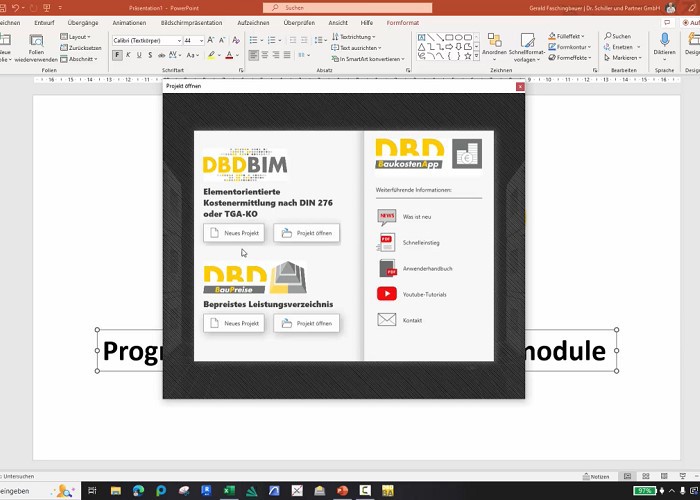
Task: Open the Formformat ribbon tab
Action: click(x=403, y=22)
